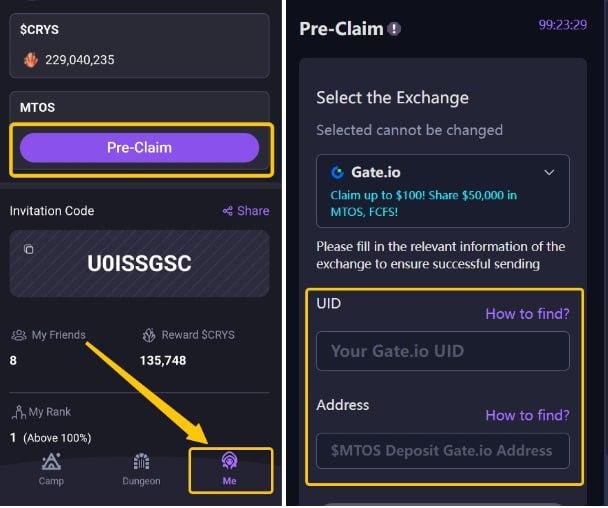Click the My Friends people icon
Screen dimensions: 608x508
(18, 335)
